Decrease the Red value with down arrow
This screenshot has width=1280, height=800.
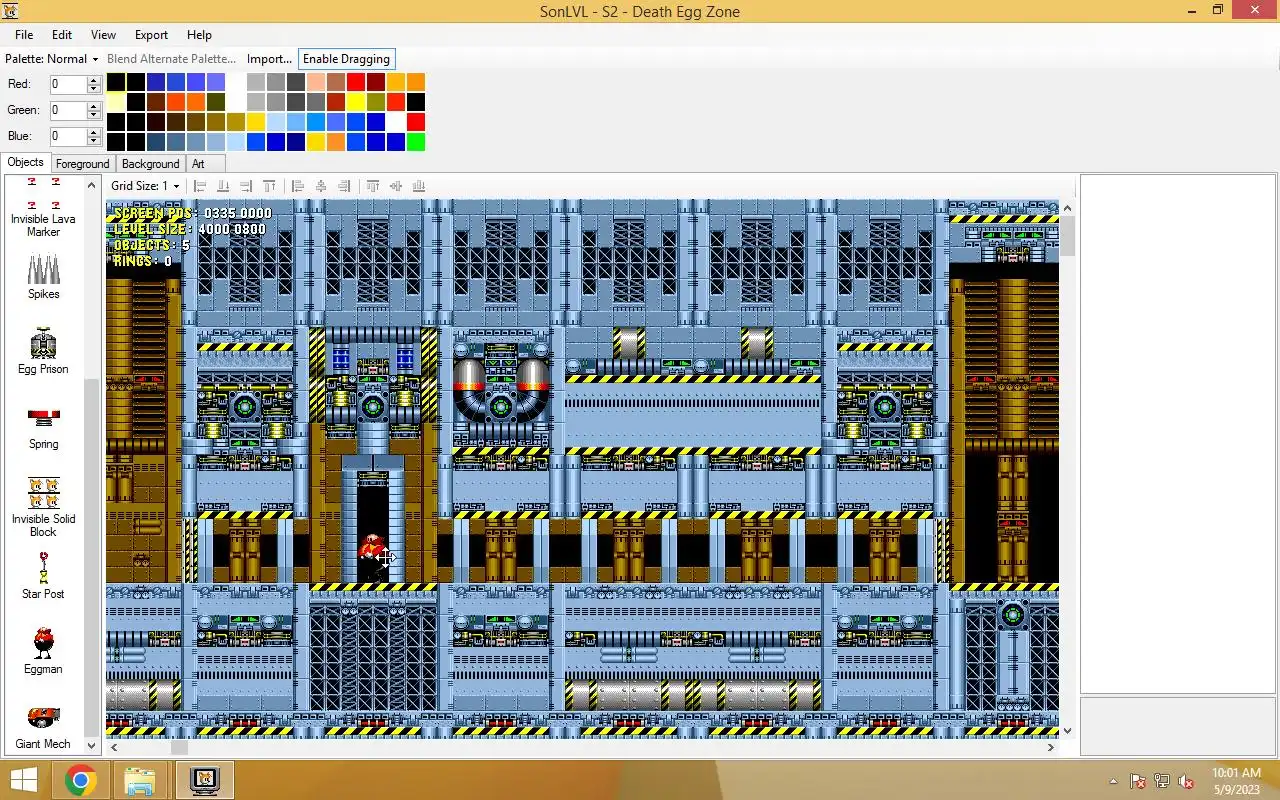(x=94, y=89)
